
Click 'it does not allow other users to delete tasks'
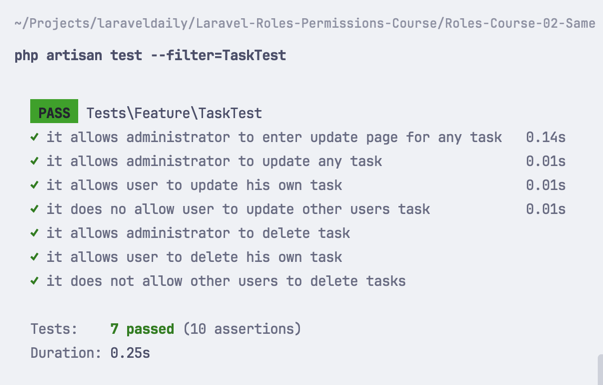click(x=226, y=281)
